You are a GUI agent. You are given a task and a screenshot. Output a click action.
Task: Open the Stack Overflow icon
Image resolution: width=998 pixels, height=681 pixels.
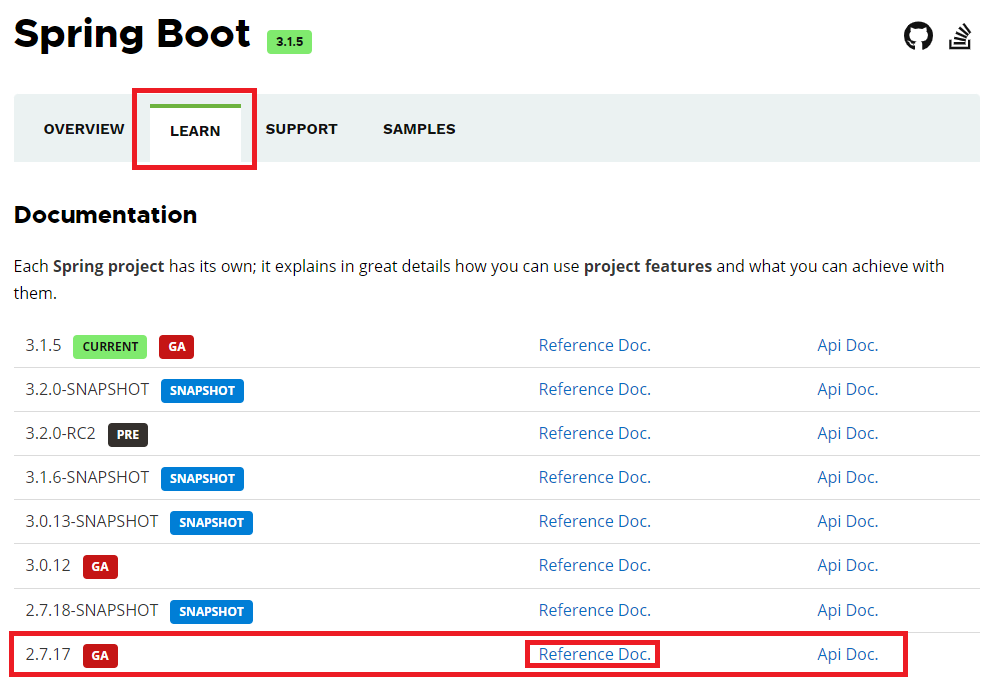960,36
